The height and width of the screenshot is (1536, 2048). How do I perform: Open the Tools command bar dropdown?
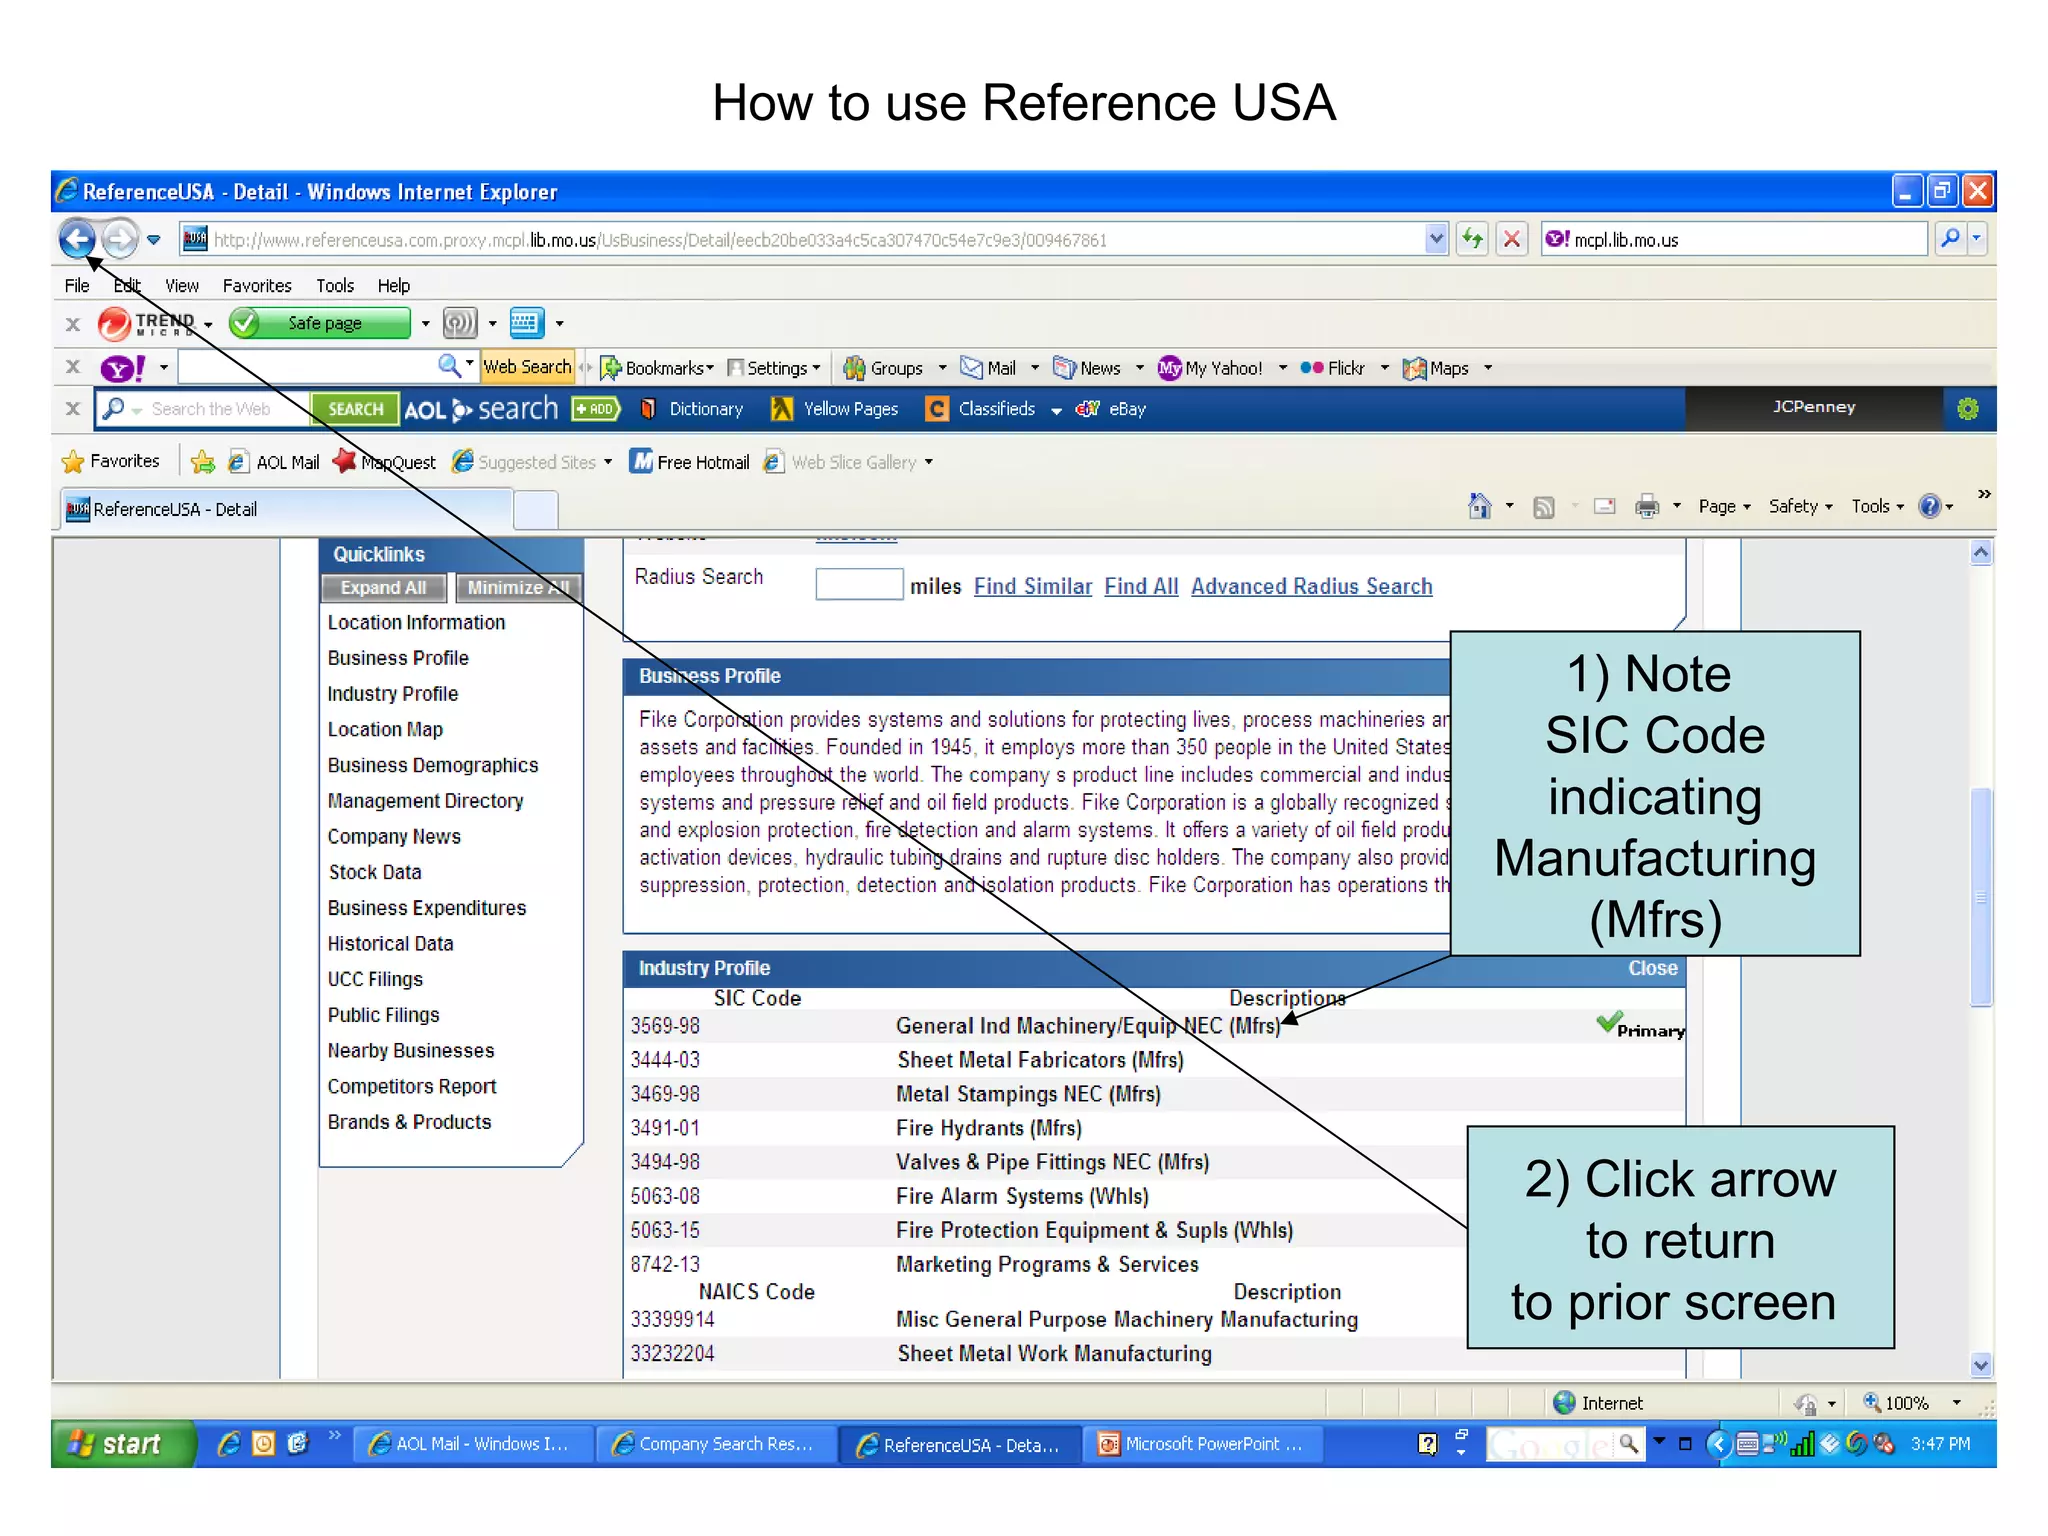(x=1877, y=506)
